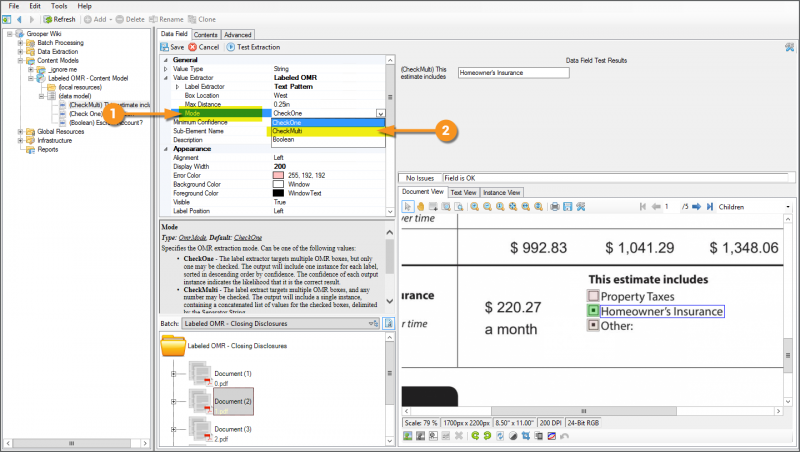The image size is (800, 452).
Task: Click the forward navigation arrow in main toolbar
Action: coord(32,19)
